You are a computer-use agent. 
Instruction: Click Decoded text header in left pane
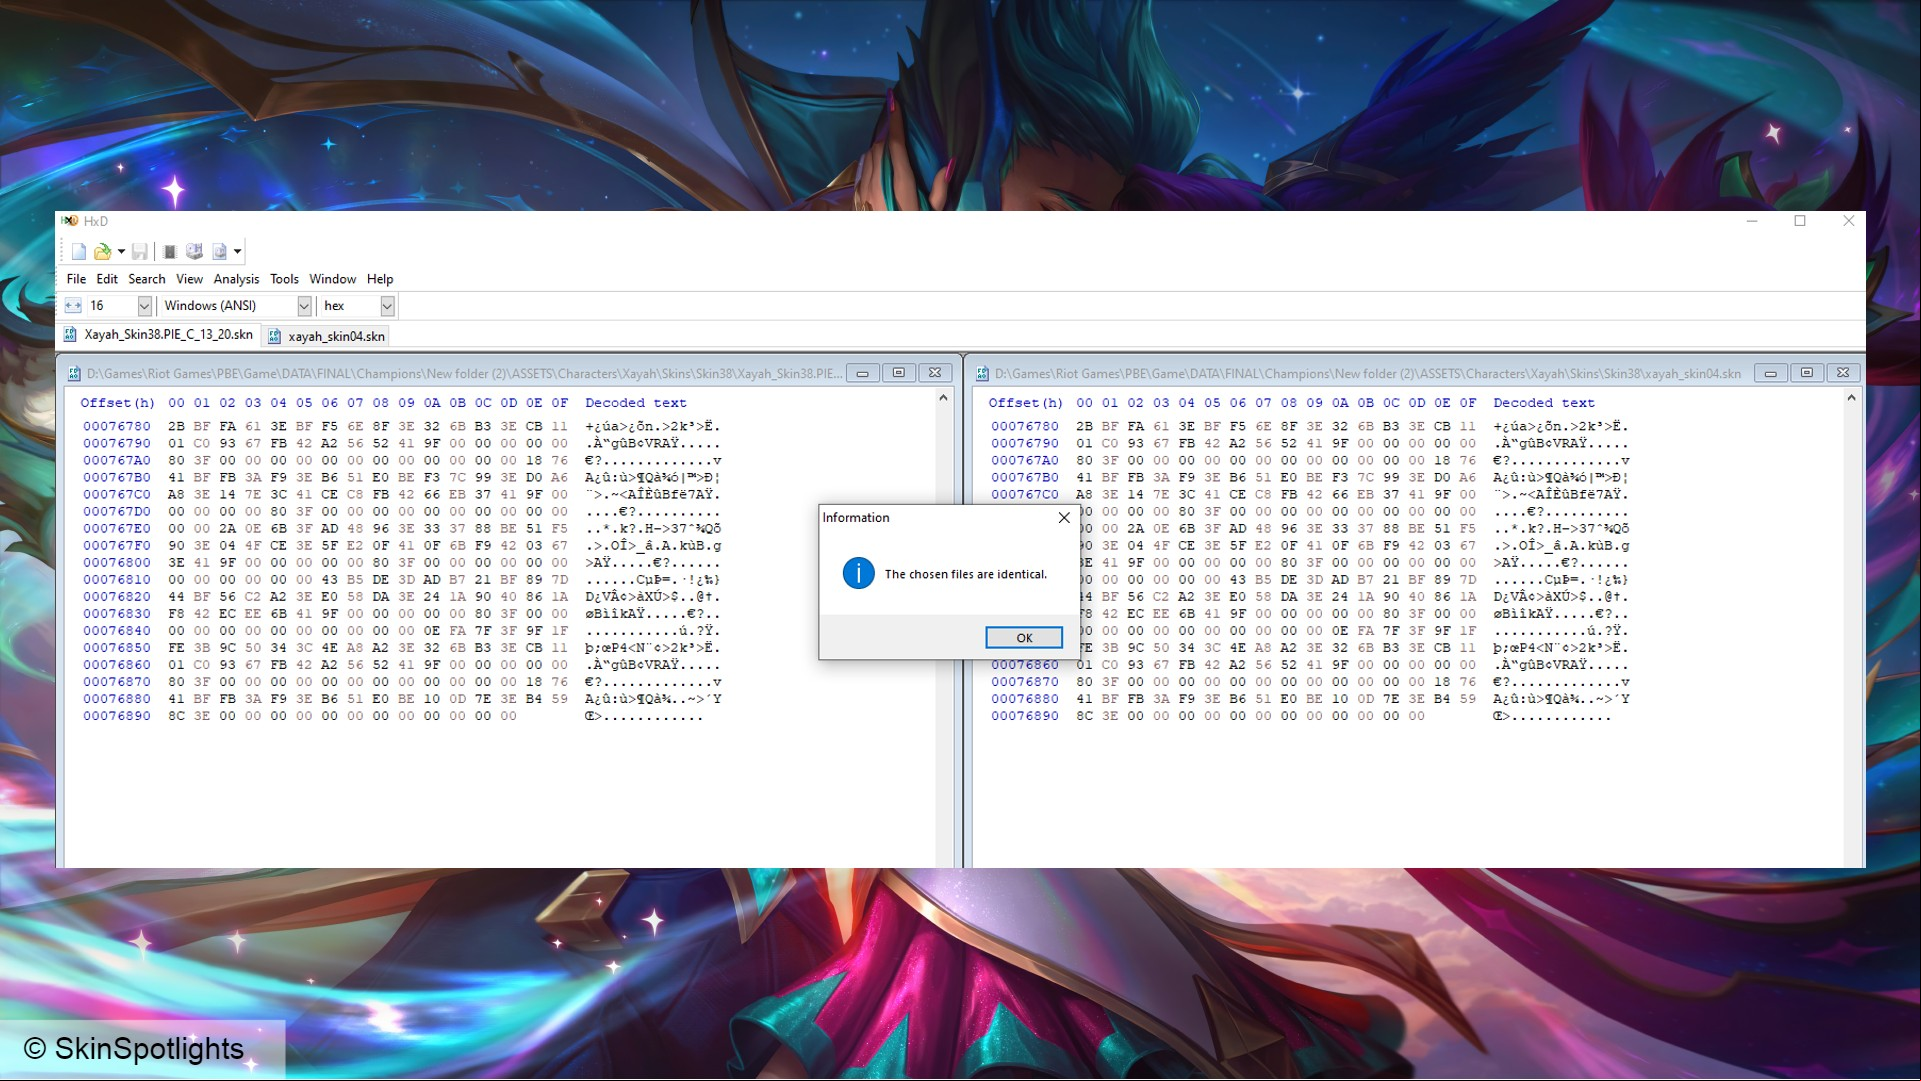636,403
